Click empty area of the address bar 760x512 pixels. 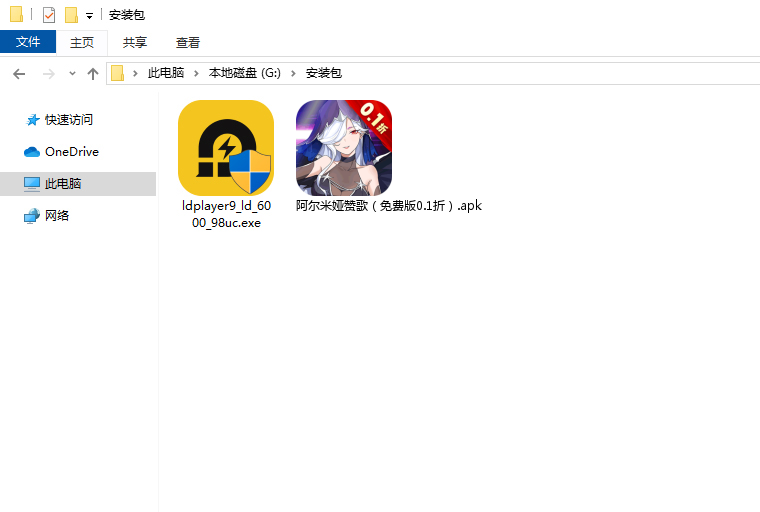click(x=550, y=73)
